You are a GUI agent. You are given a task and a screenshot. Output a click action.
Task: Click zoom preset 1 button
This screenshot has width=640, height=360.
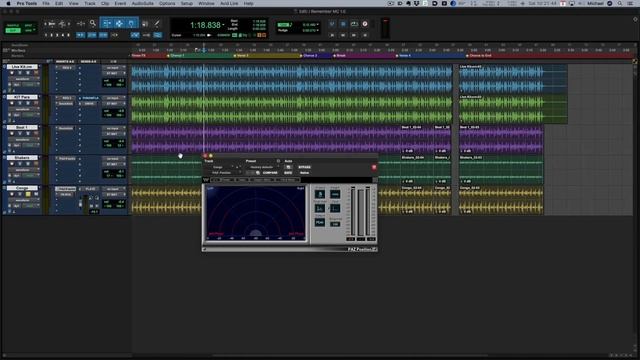(x=46, y=35)
